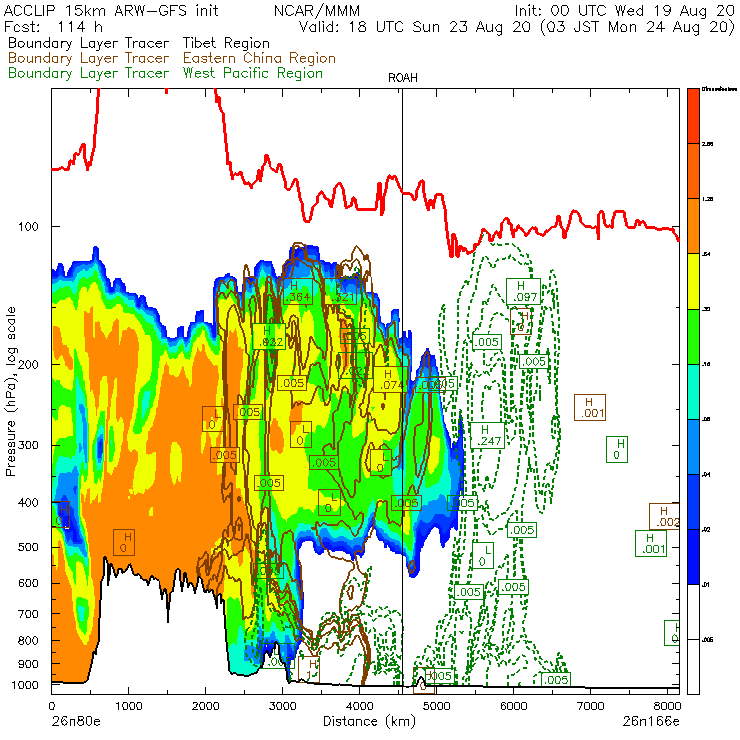Image resolution: width=740 pixels, height=740 pixels.
Task: Click the 6000 distance tick label
Action: tap(513, 706)
